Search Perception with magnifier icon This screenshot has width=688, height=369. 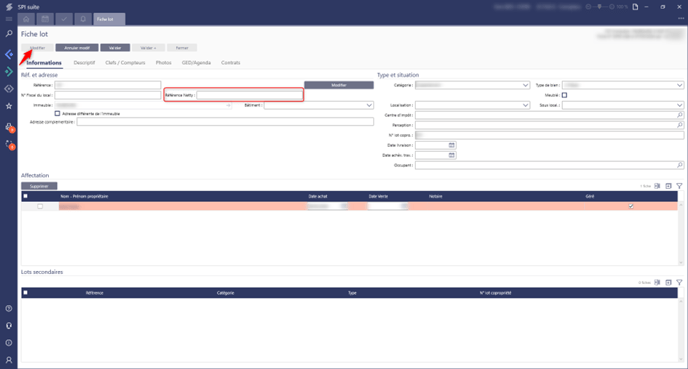pos(680,125)
